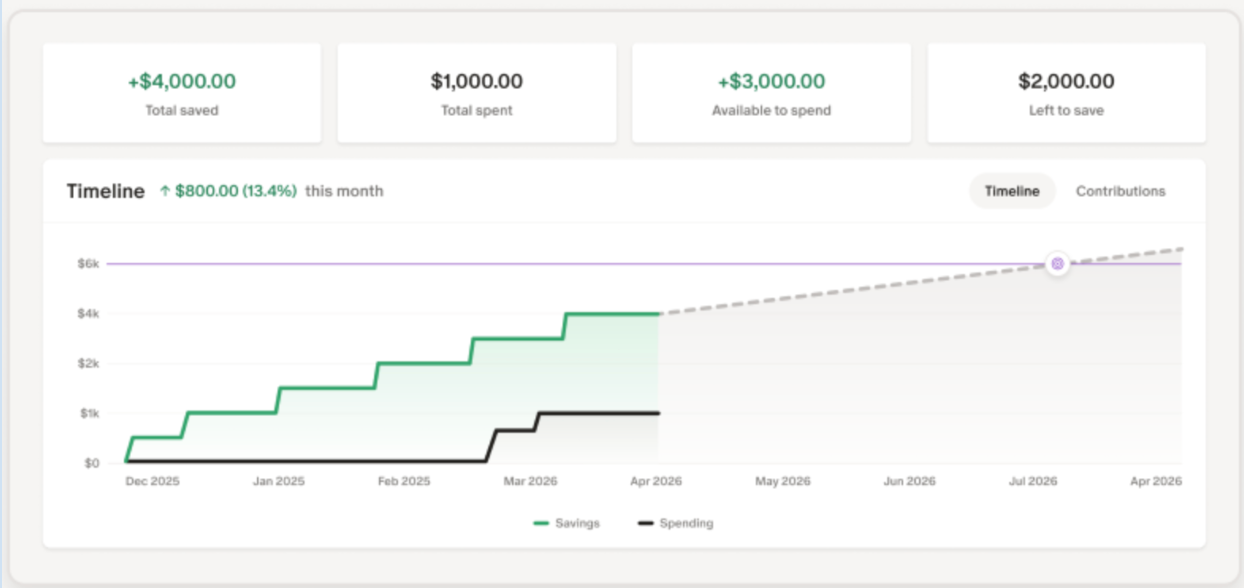Screen dimensions: 1244x588
Task: Click the 'this month' text
Action: [x=344, y=191]
